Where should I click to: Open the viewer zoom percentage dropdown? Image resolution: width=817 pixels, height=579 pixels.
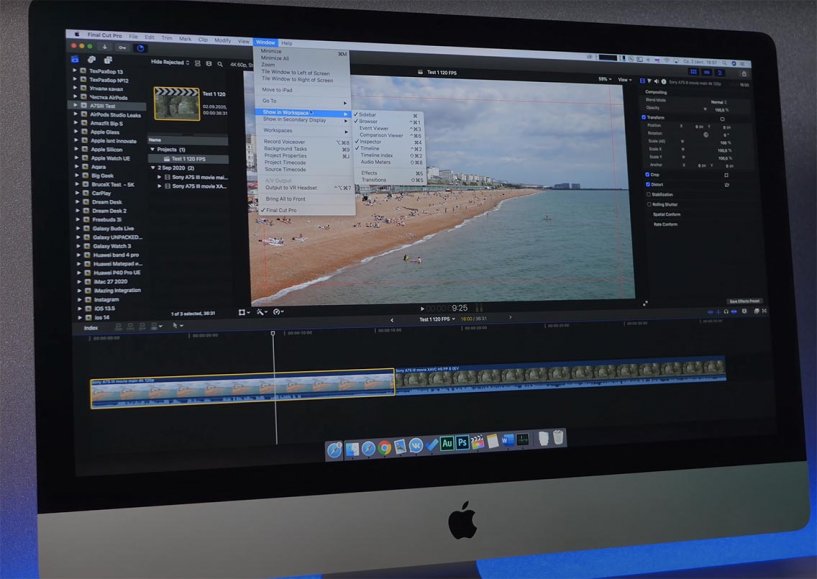605,79
